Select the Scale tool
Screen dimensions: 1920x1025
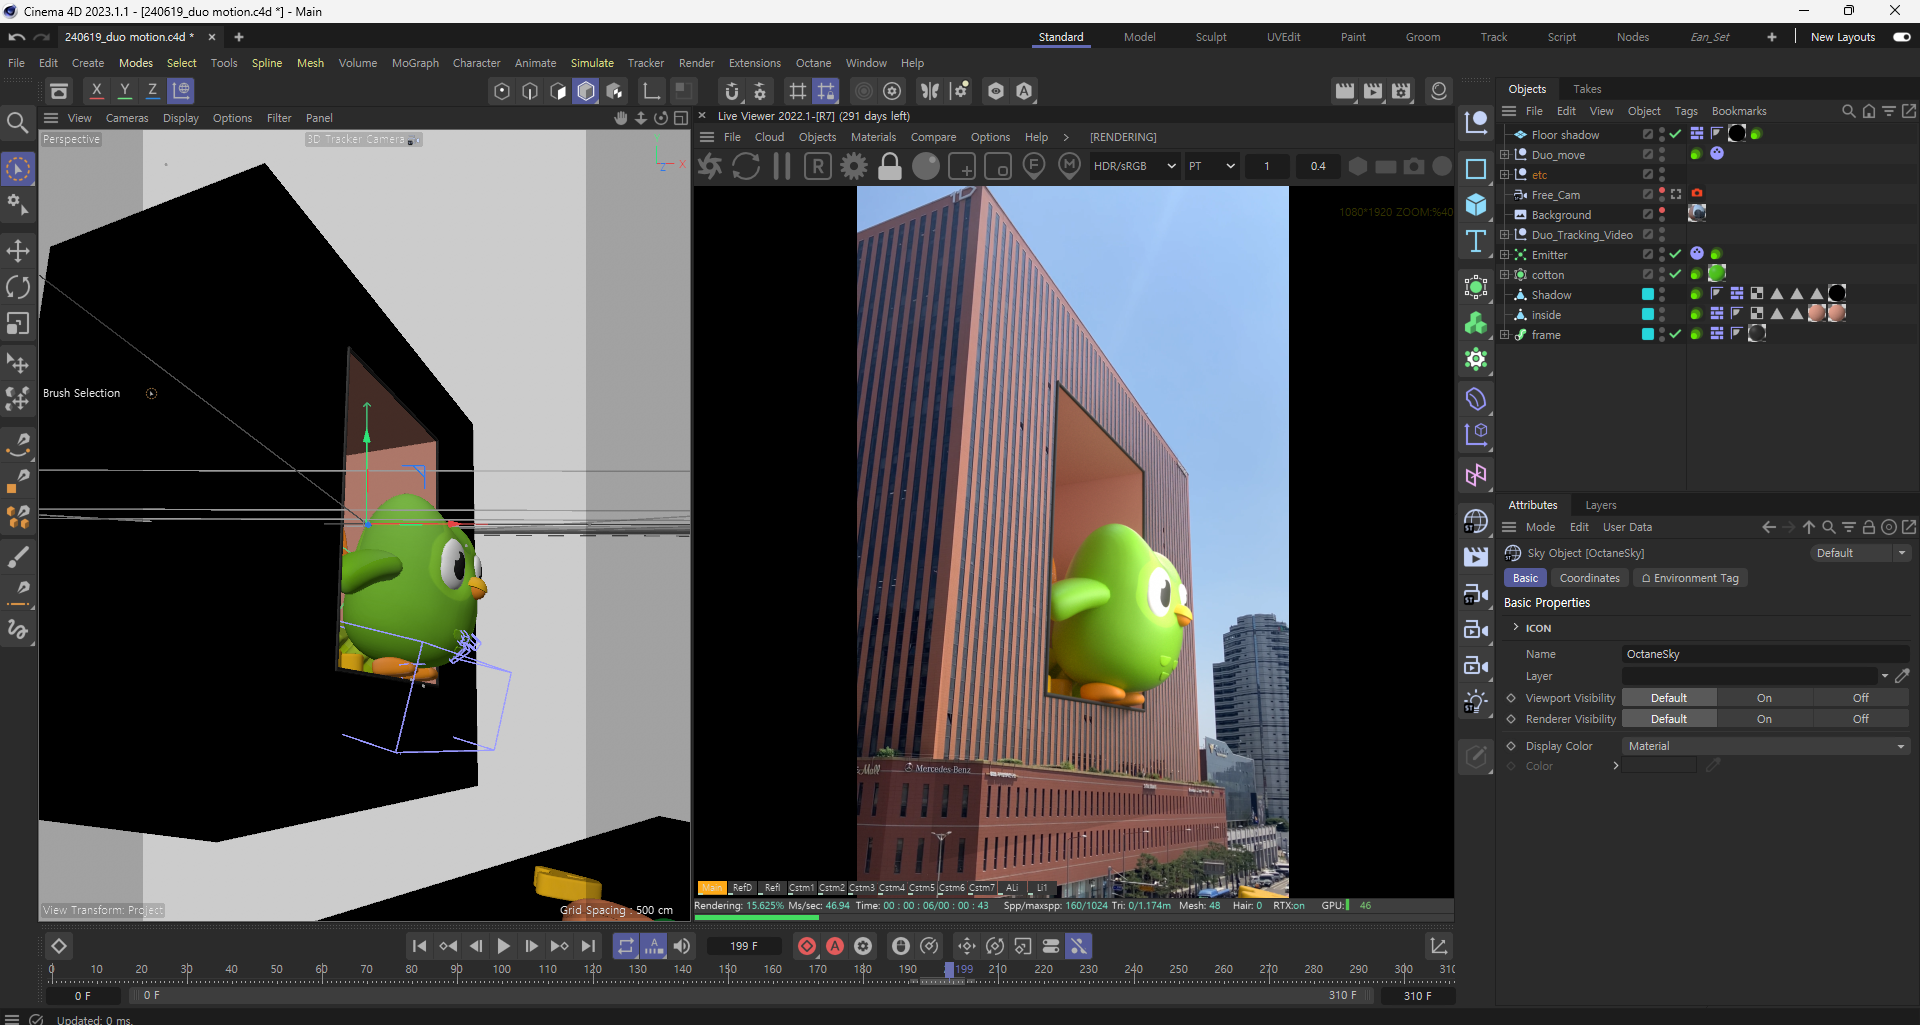point(18,324)
